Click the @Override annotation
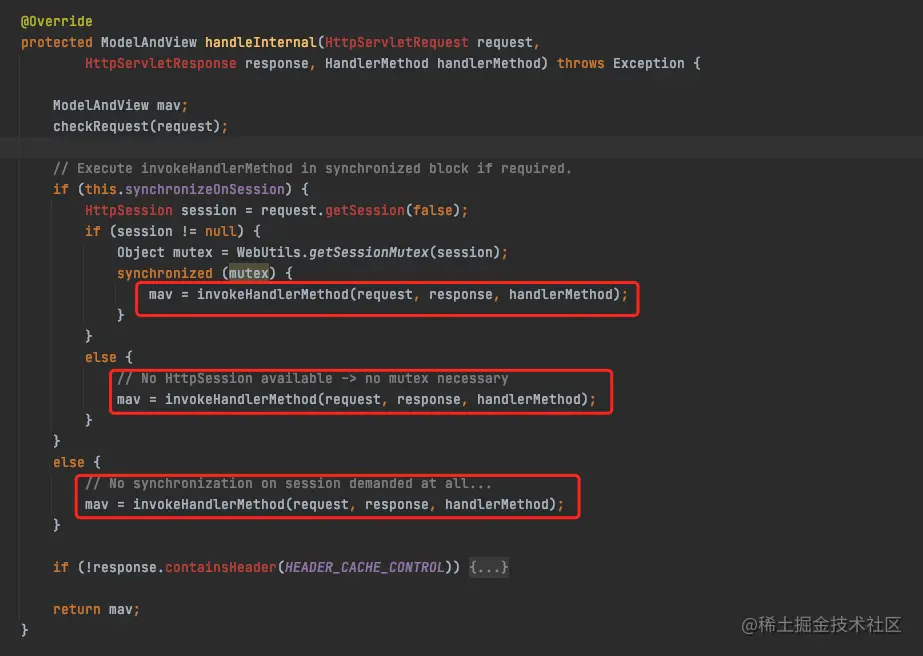The height and width of the screenshot is (656, 923). 56,20
